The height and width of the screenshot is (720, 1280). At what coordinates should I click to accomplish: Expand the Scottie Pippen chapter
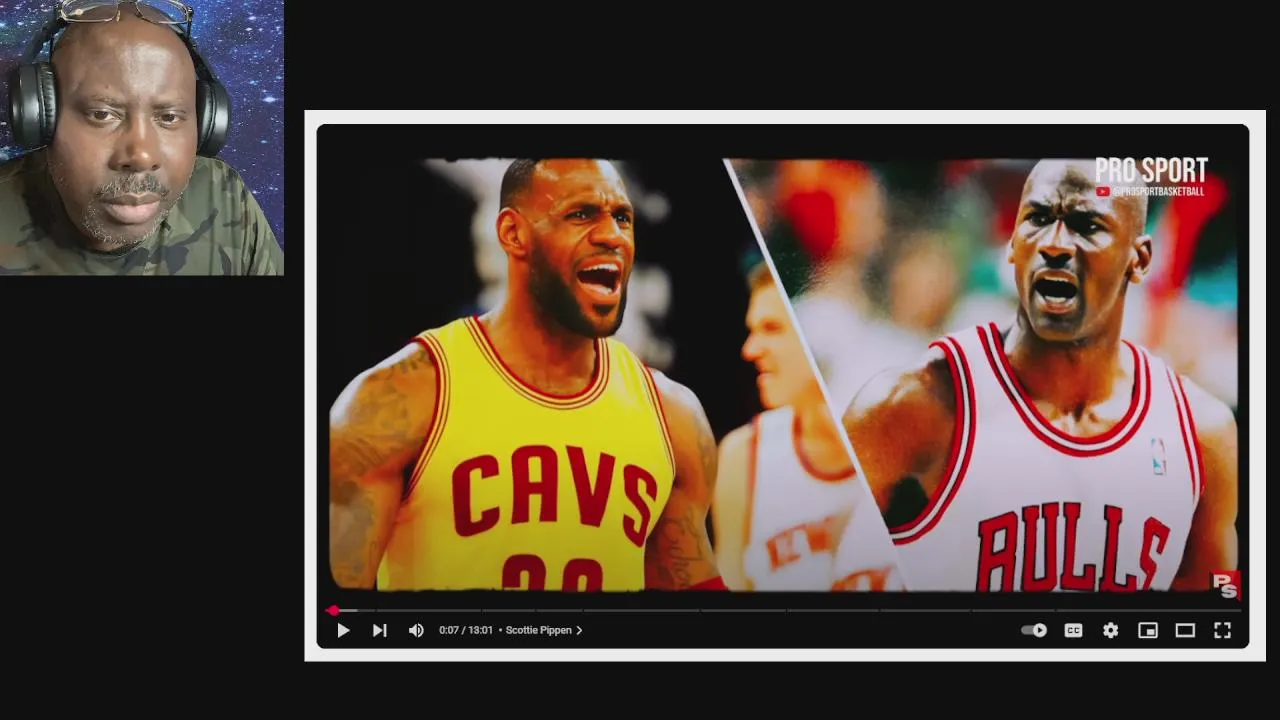click(x=544, y=630)
